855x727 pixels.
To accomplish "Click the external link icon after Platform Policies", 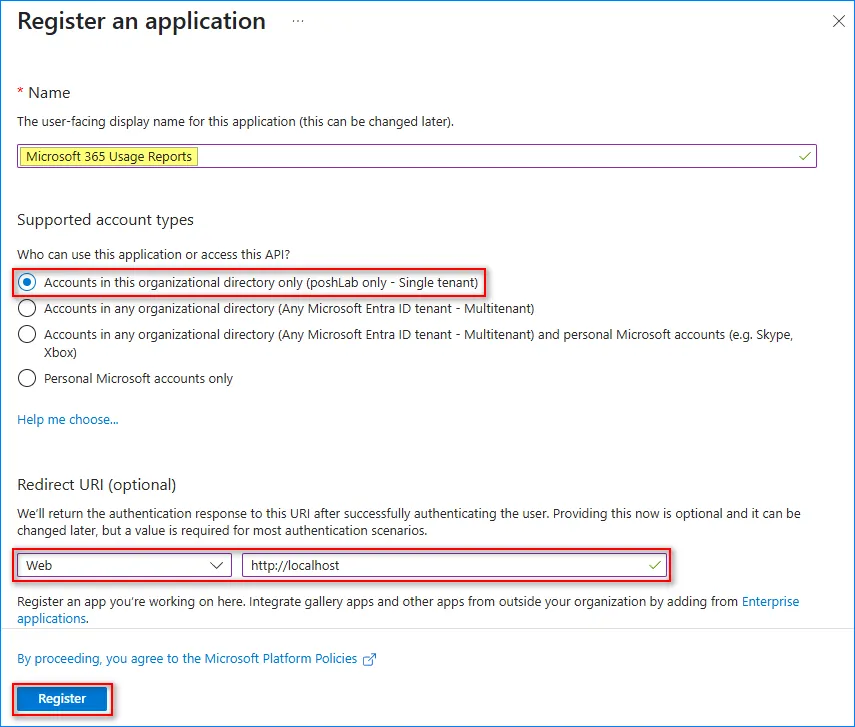I will point(370,659).
